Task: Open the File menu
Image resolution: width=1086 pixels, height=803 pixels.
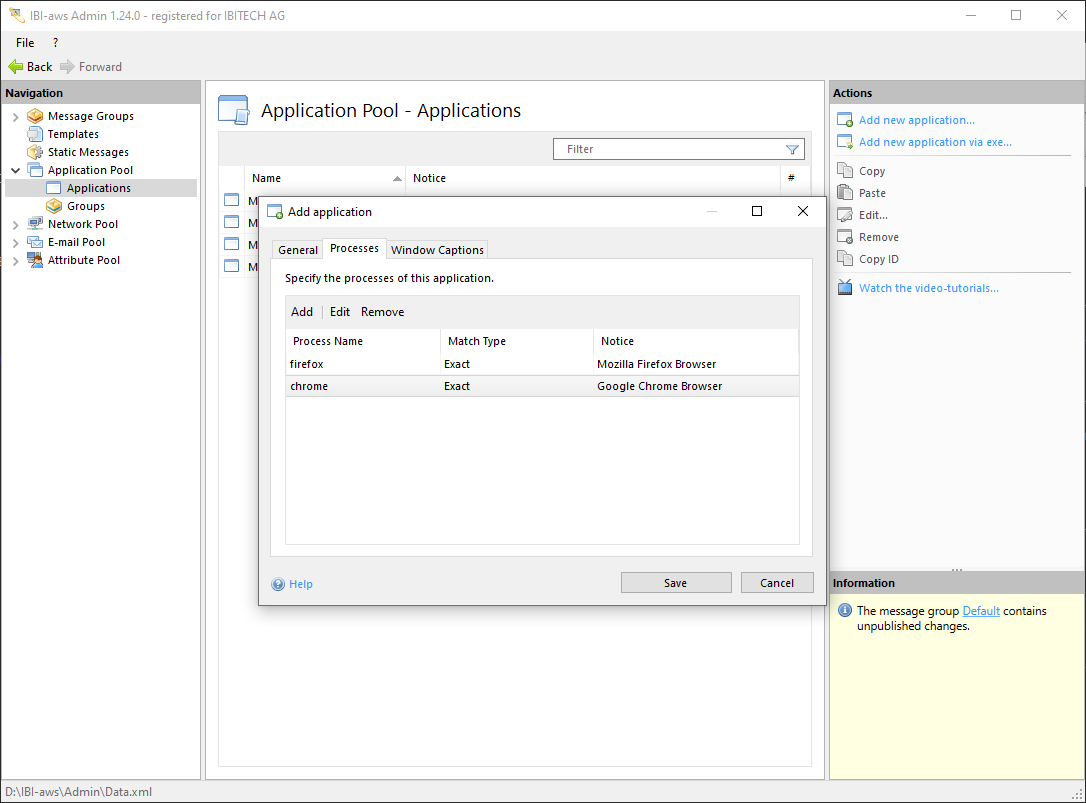Action: 25,43
